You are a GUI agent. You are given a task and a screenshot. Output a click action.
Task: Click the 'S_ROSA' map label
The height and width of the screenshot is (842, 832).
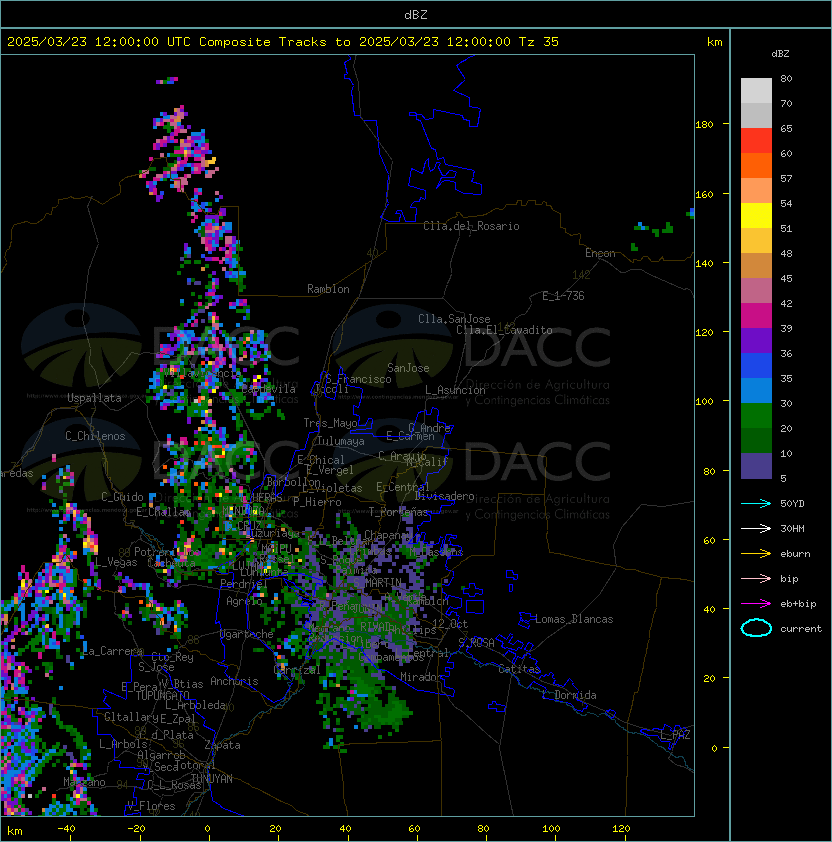(476, 643)
